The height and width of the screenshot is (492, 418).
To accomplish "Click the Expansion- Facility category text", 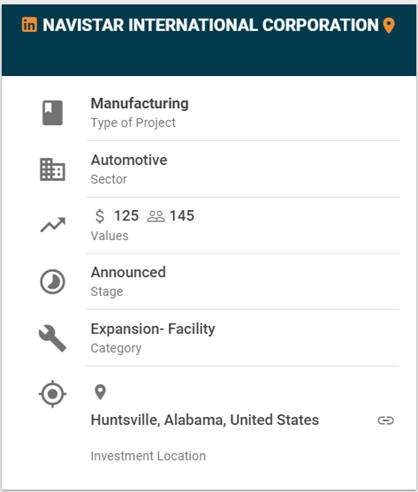I will (x=153, y=329).
